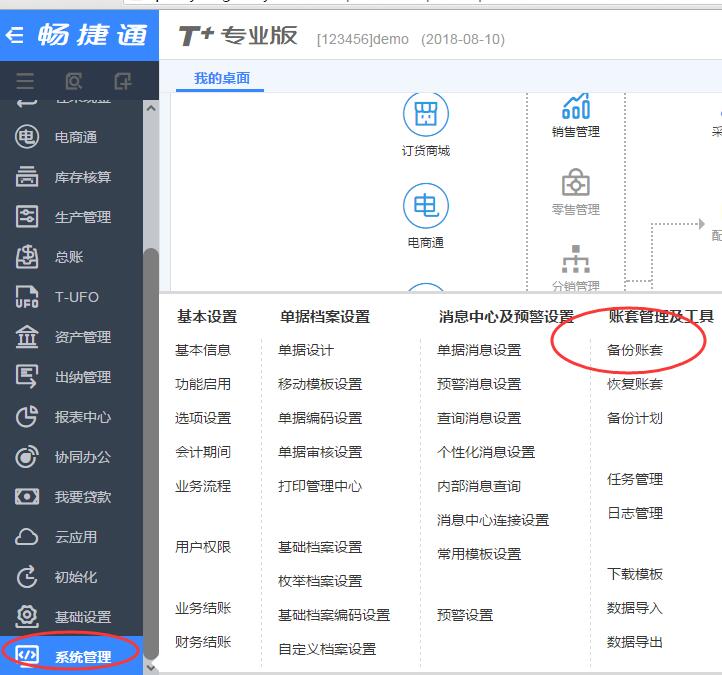Toggle the hamburger menu list icon
Image resolution: width=722 pixels, height=675 pixels.
click(x=25, y=81)
